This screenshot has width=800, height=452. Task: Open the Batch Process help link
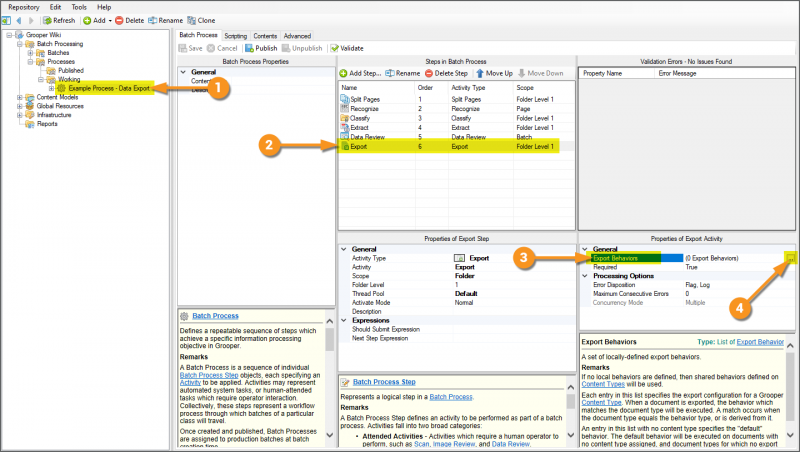pyautogui.click(x=215, y=316)
